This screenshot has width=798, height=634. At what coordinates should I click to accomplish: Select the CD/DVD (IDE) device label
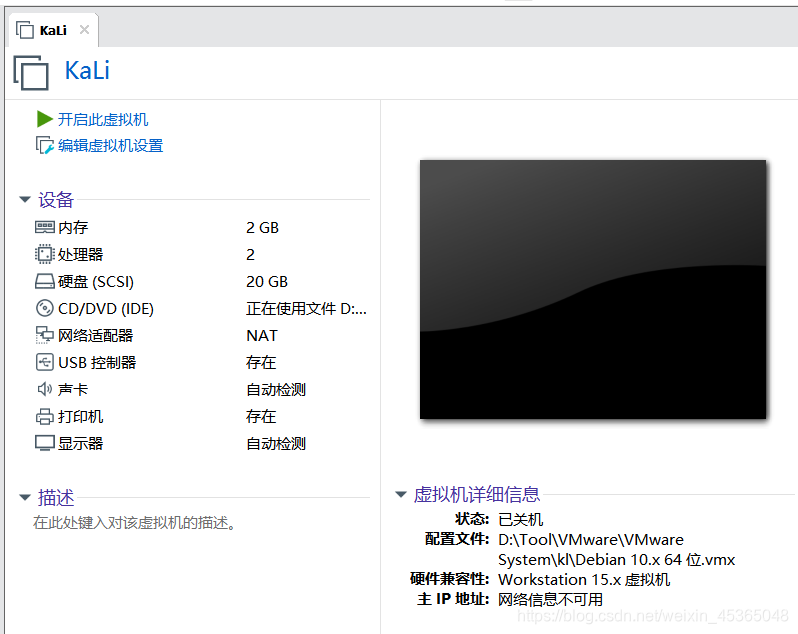106,308
